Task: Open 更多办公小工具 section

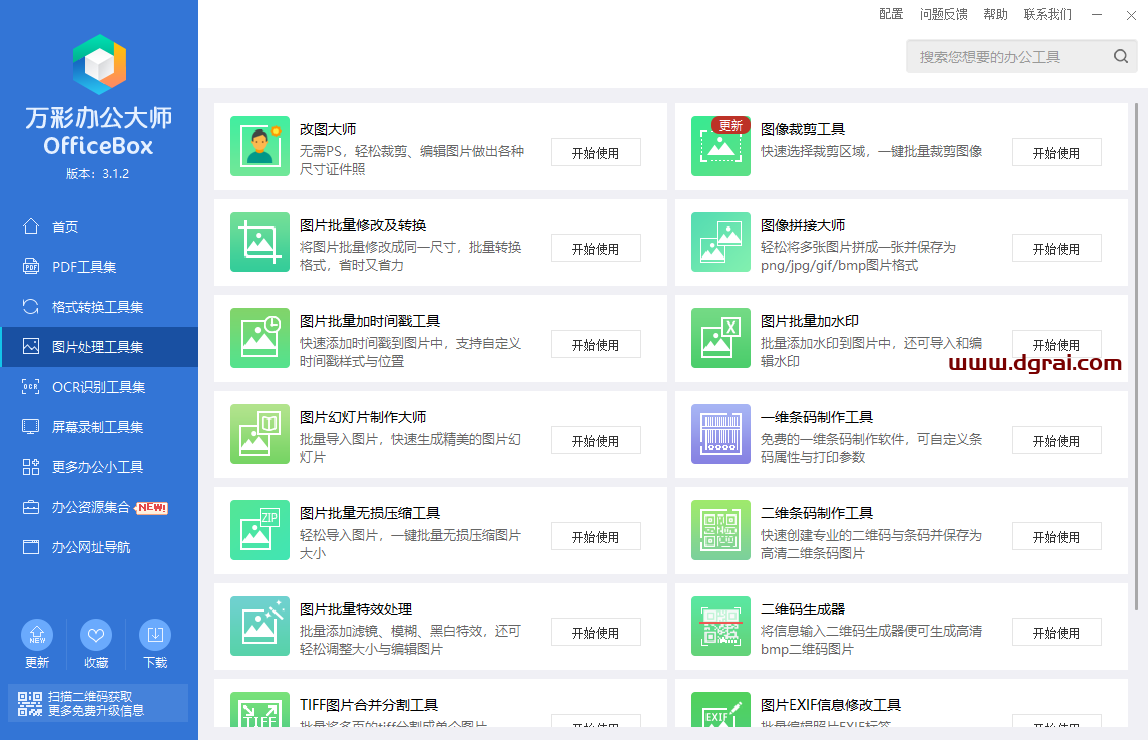Action: (x=99, y=466)
